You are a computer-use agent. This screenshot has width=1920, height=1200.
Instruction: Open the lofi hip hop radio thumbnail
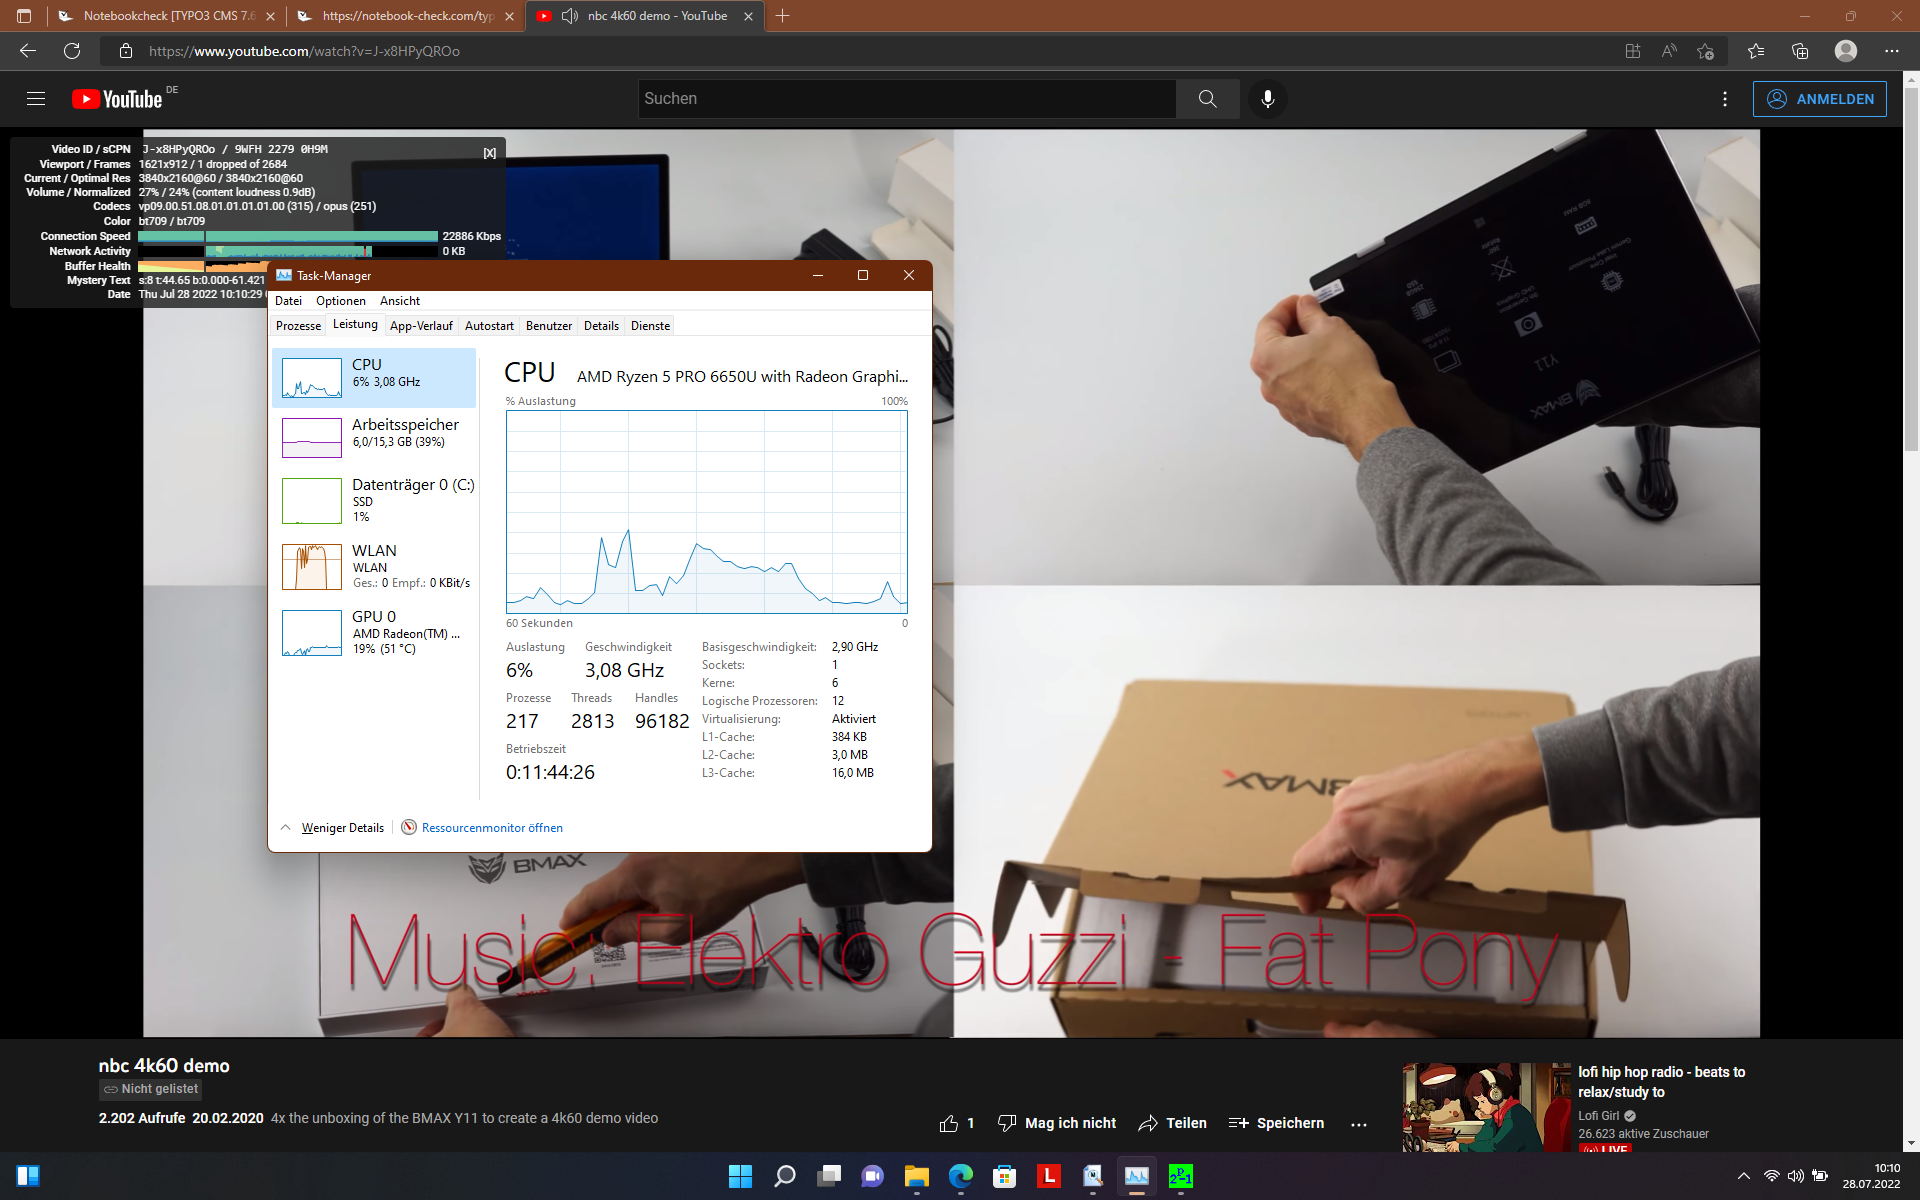[1486, 1107]
